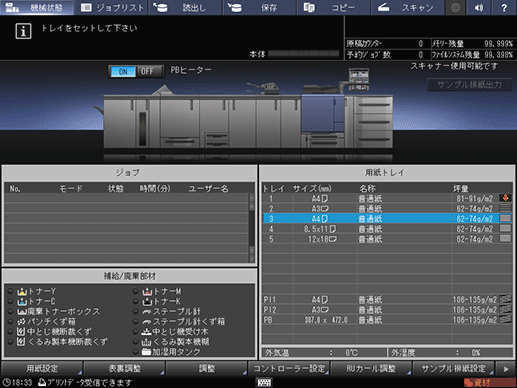Select tray 4 row 8.5x11
Screen dimensions: 517x388
tap(387, 229)
